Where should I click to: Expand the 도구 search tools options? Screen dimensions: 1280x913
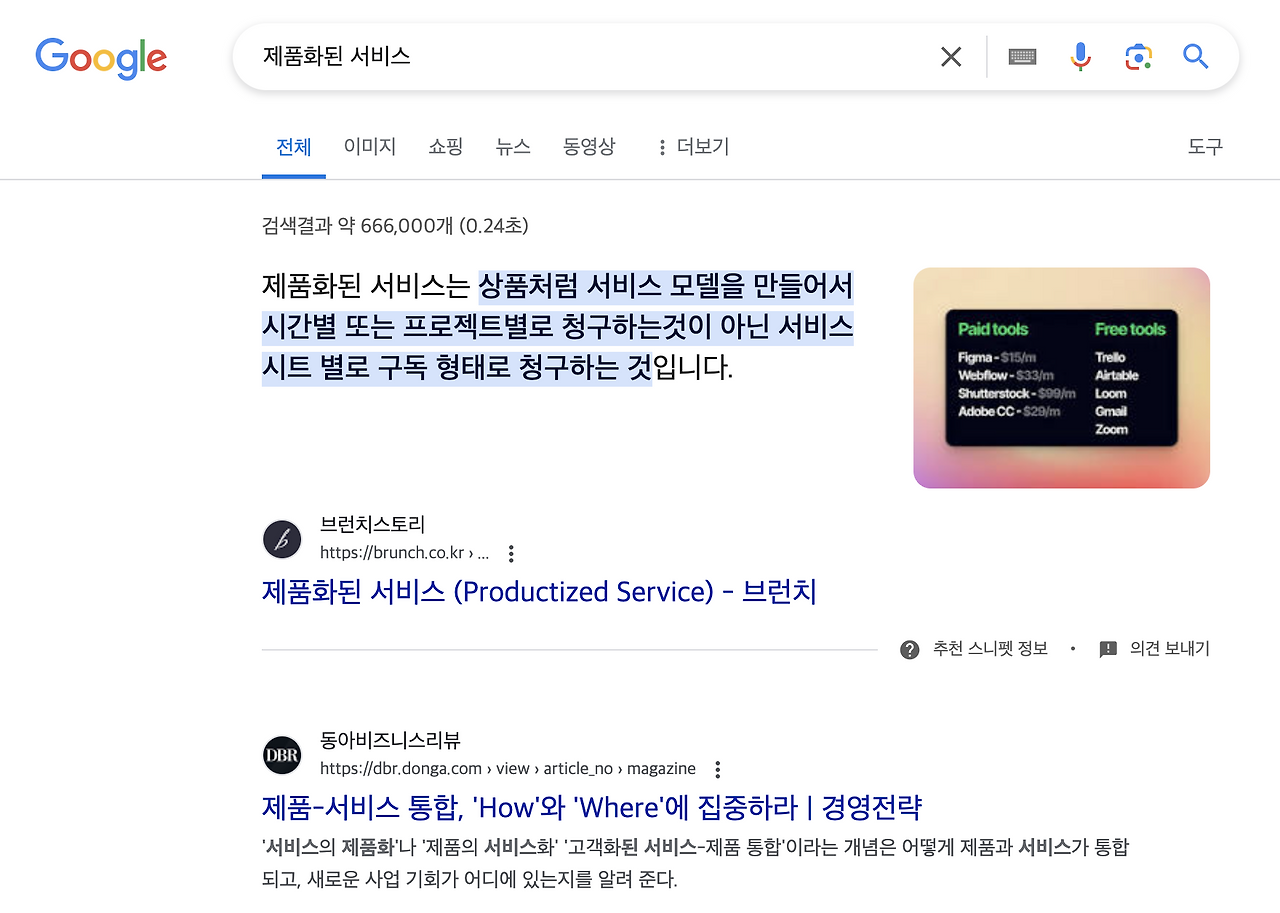1205,146
